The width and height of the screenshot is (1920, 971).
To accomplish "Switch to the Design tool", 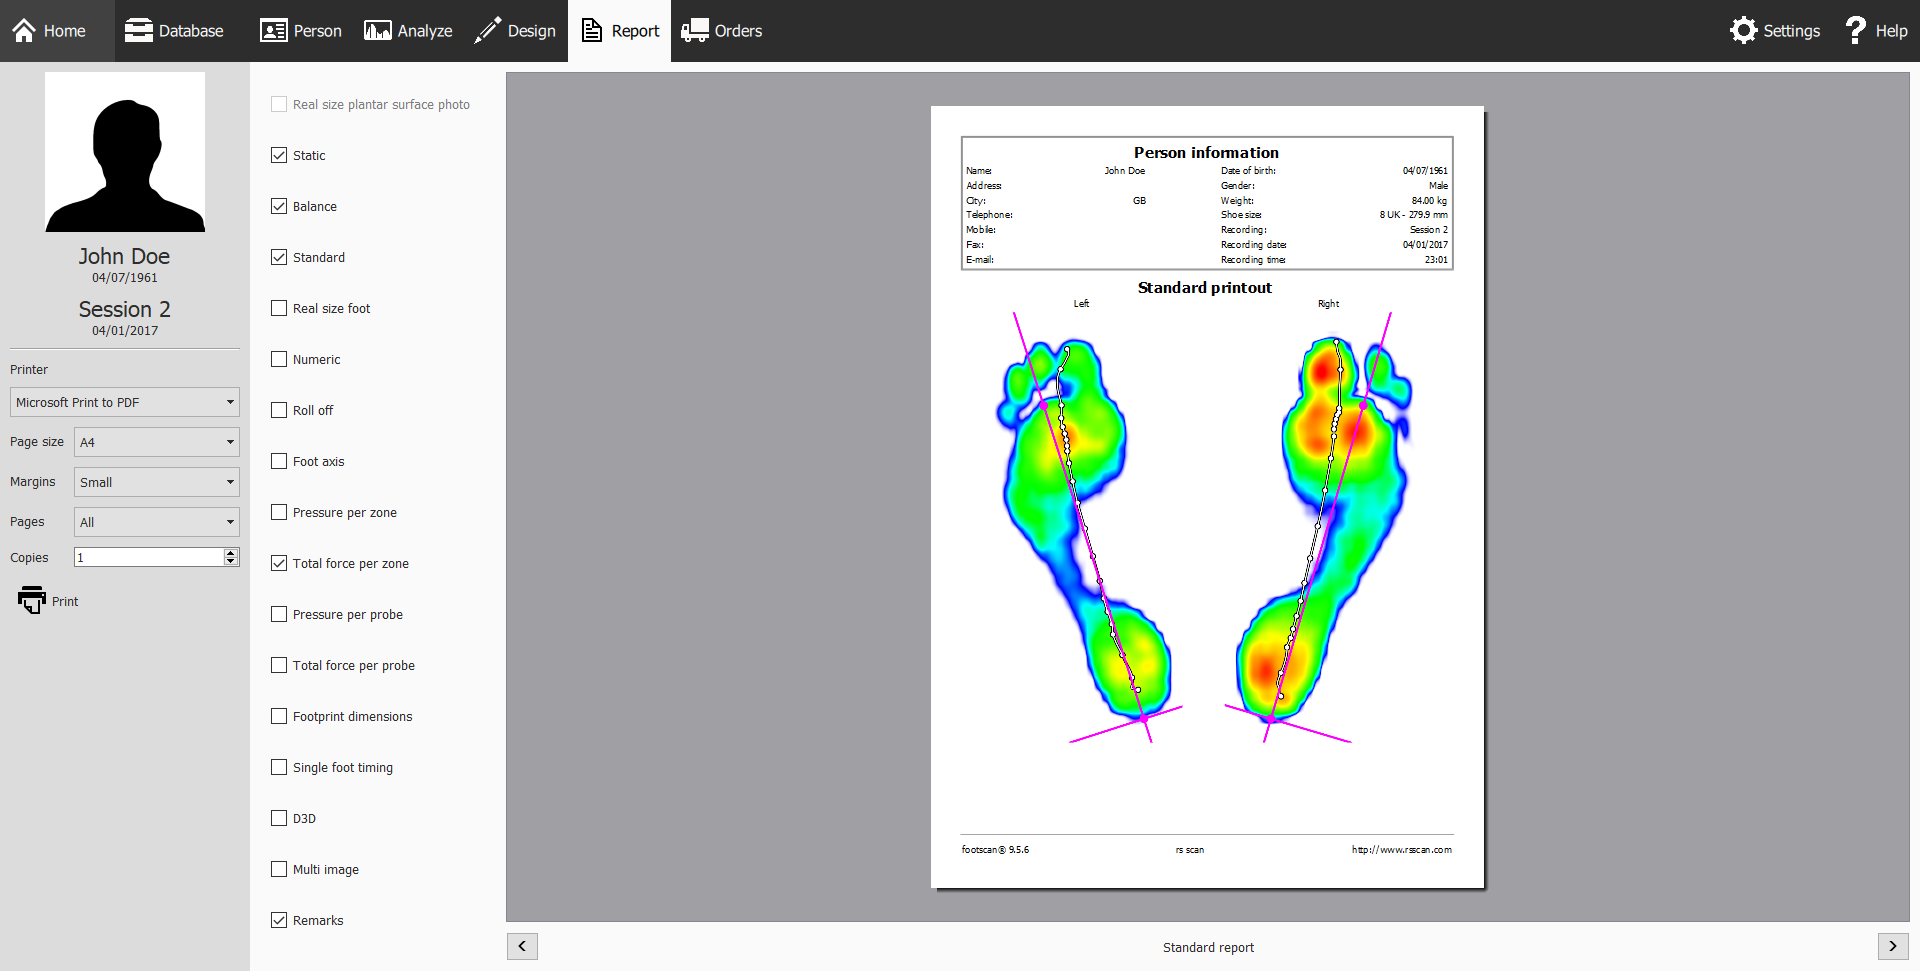I will pos(515,30).
